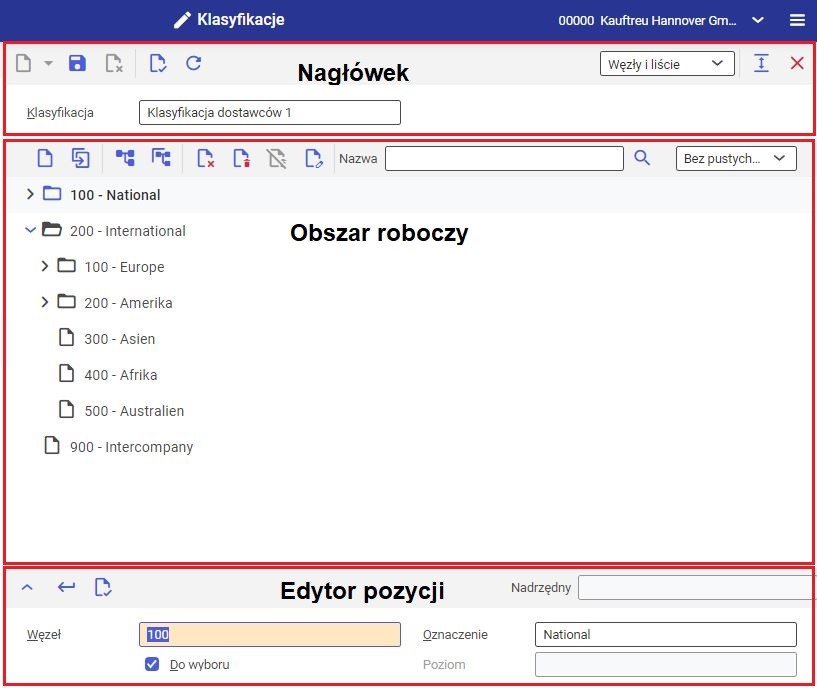This screenshot has height=688, width=817.
Task: Select the '200 - International' tree row
Action: (408, 230)
